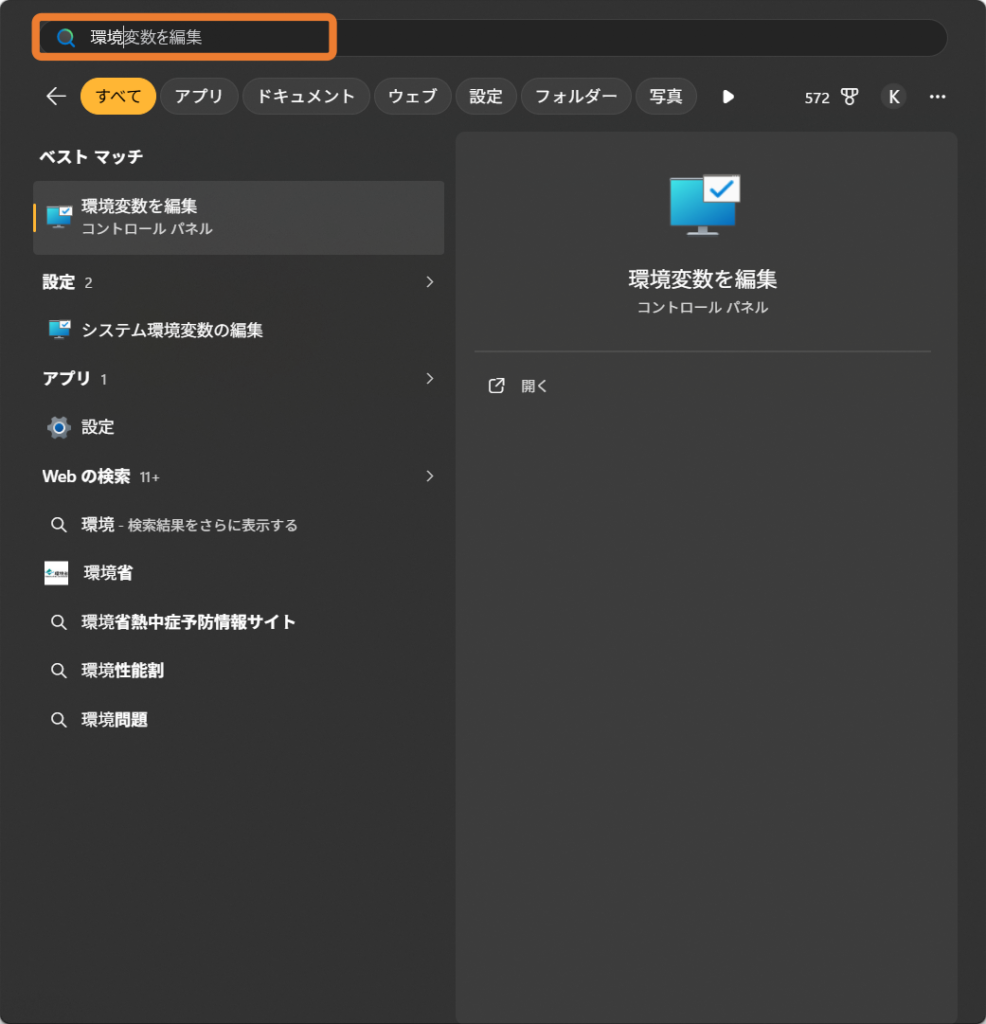This screenshot has width=986, height=1024.
Task: Switch to the ドキュメント filter tab
Action: click(x=306, y=97)
